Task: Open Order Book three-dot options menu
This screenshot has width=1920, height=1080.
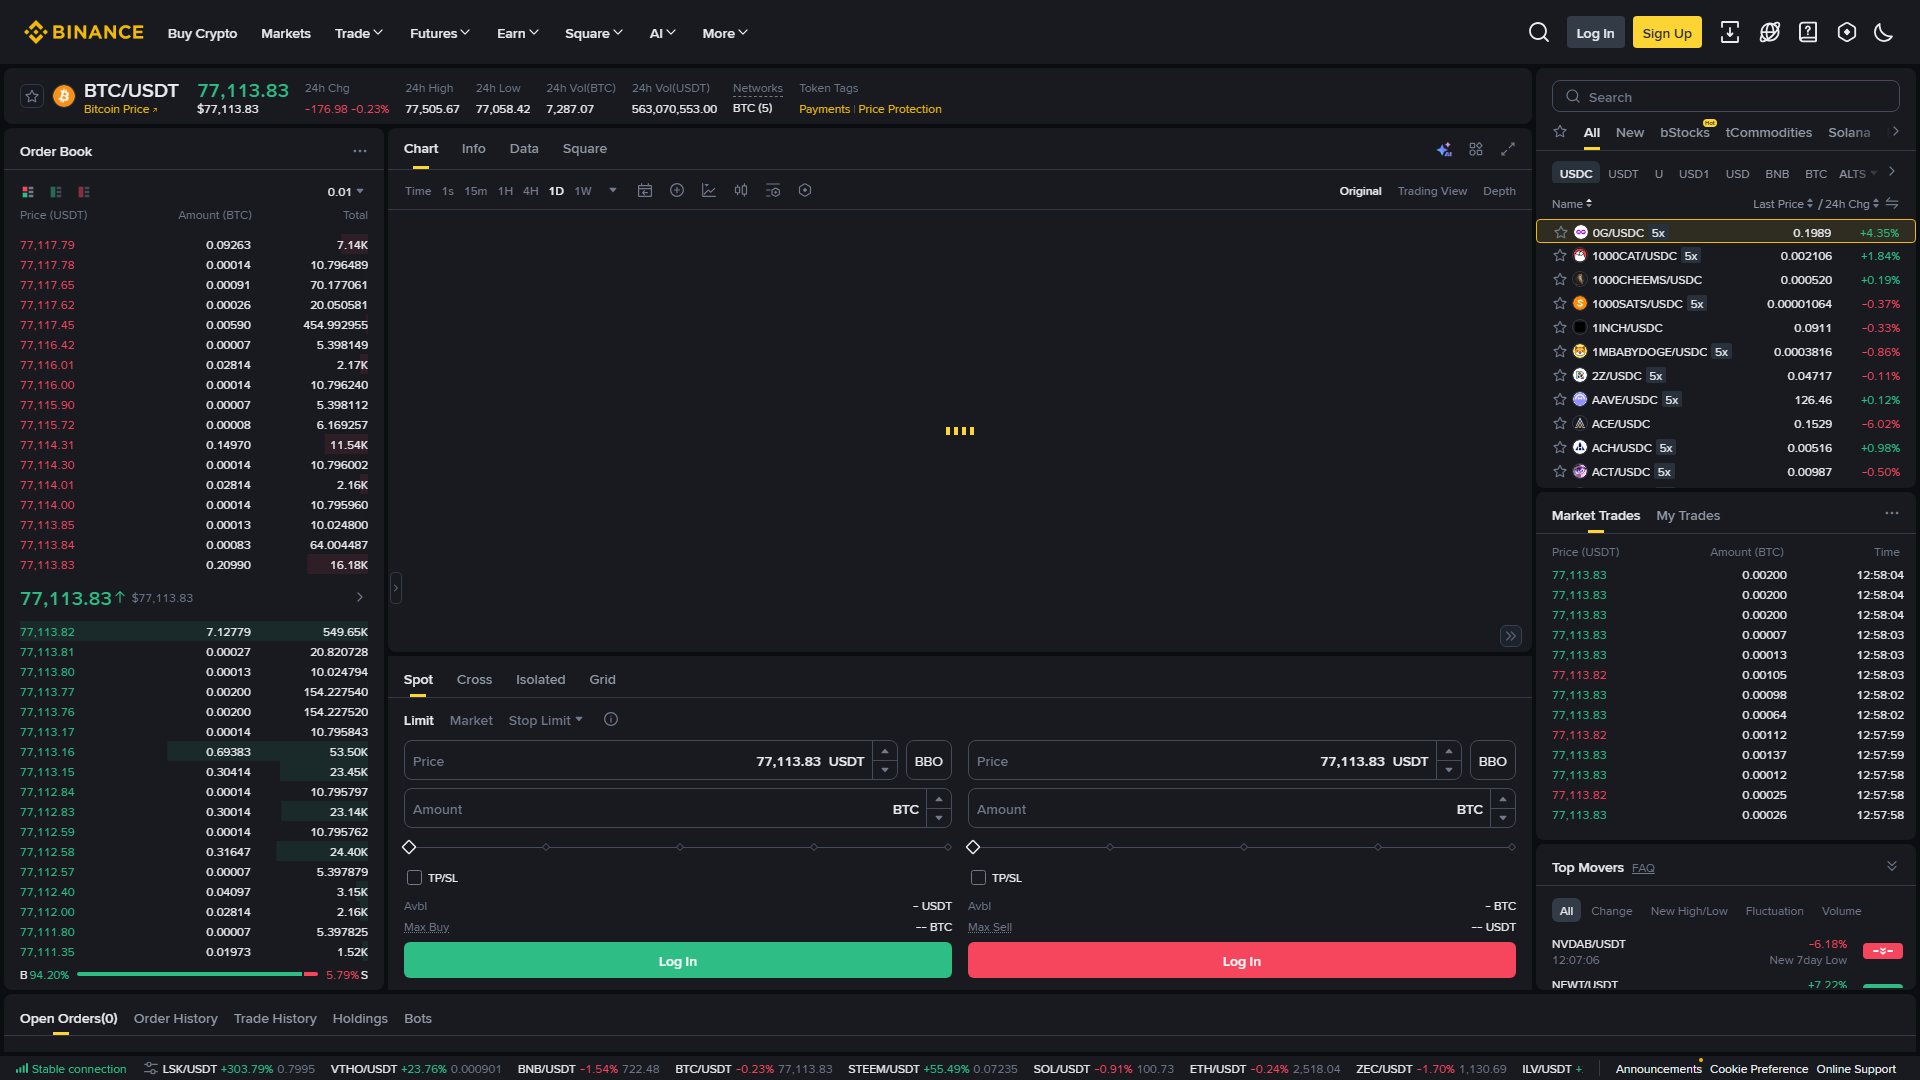Action: (x=360, y=151)
